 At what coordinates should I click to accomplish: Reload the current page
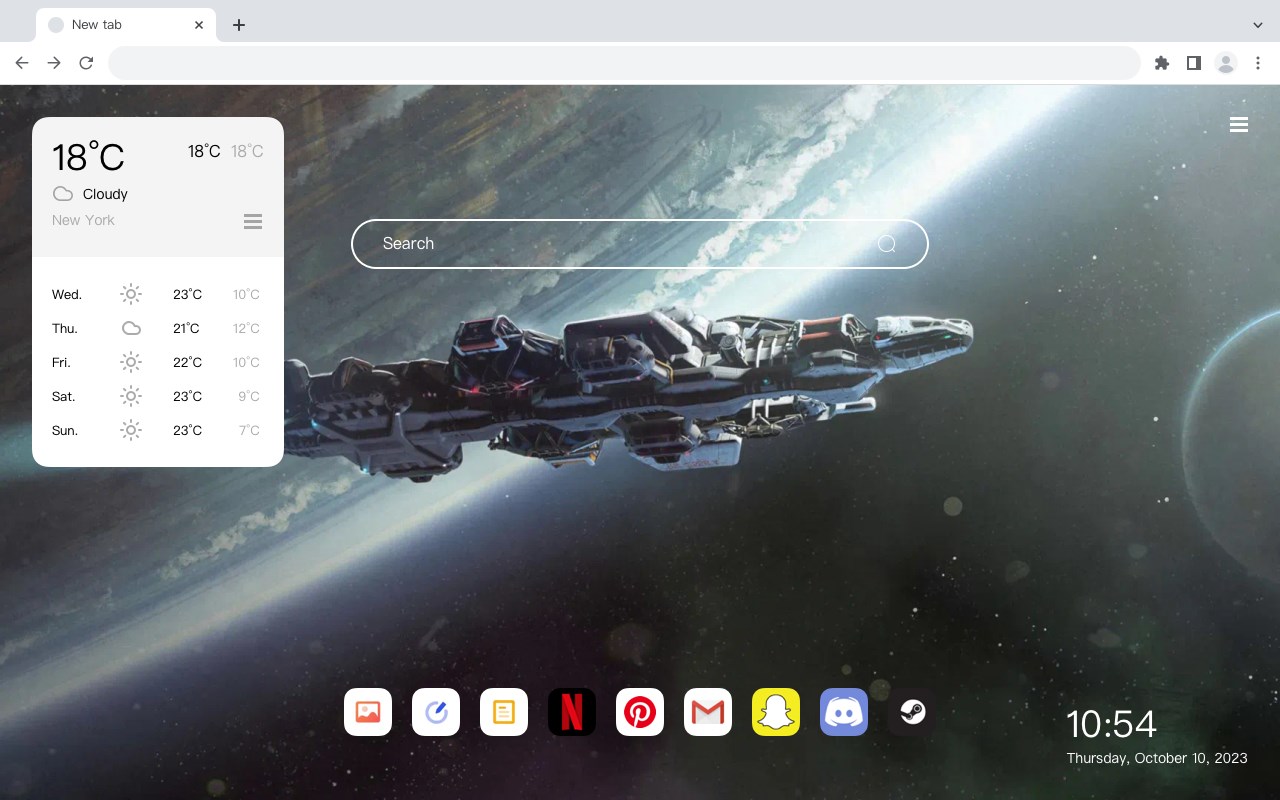[x=86, y=63]
